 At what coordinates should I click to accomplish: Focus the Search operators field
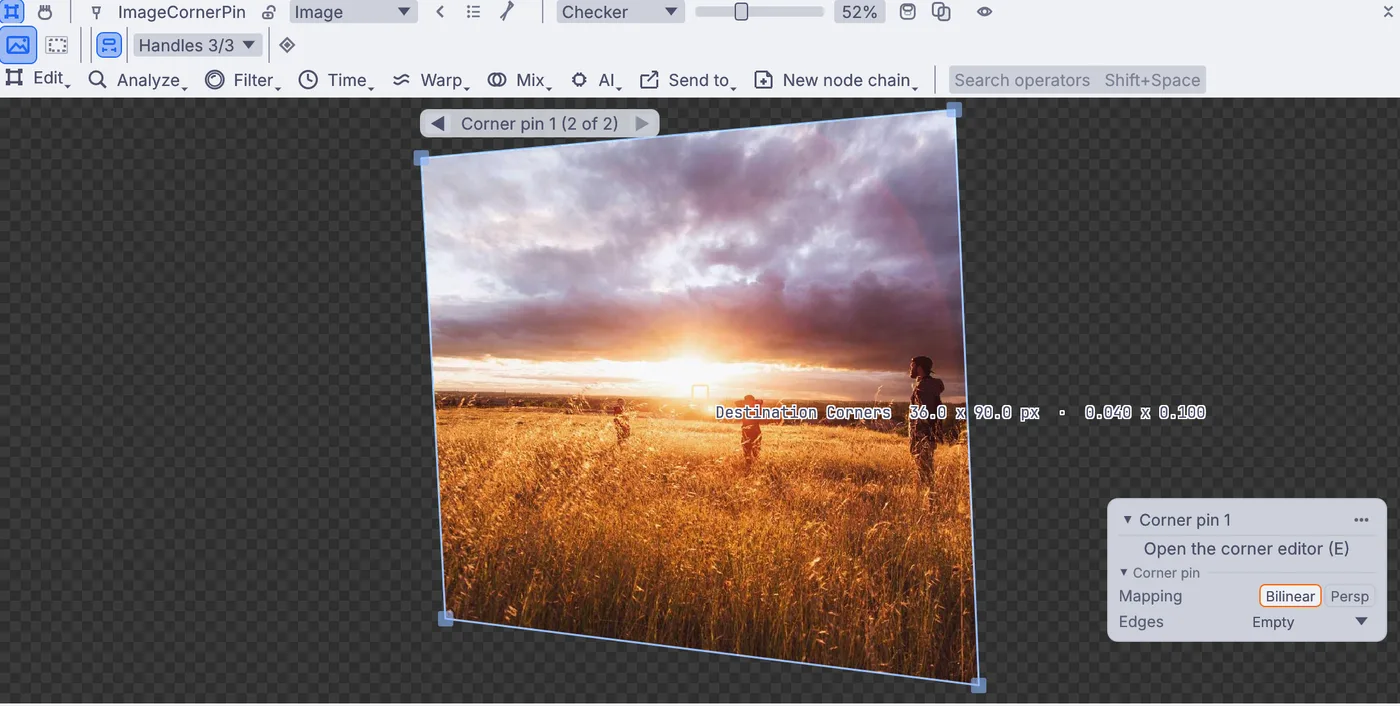point(1077,80)
